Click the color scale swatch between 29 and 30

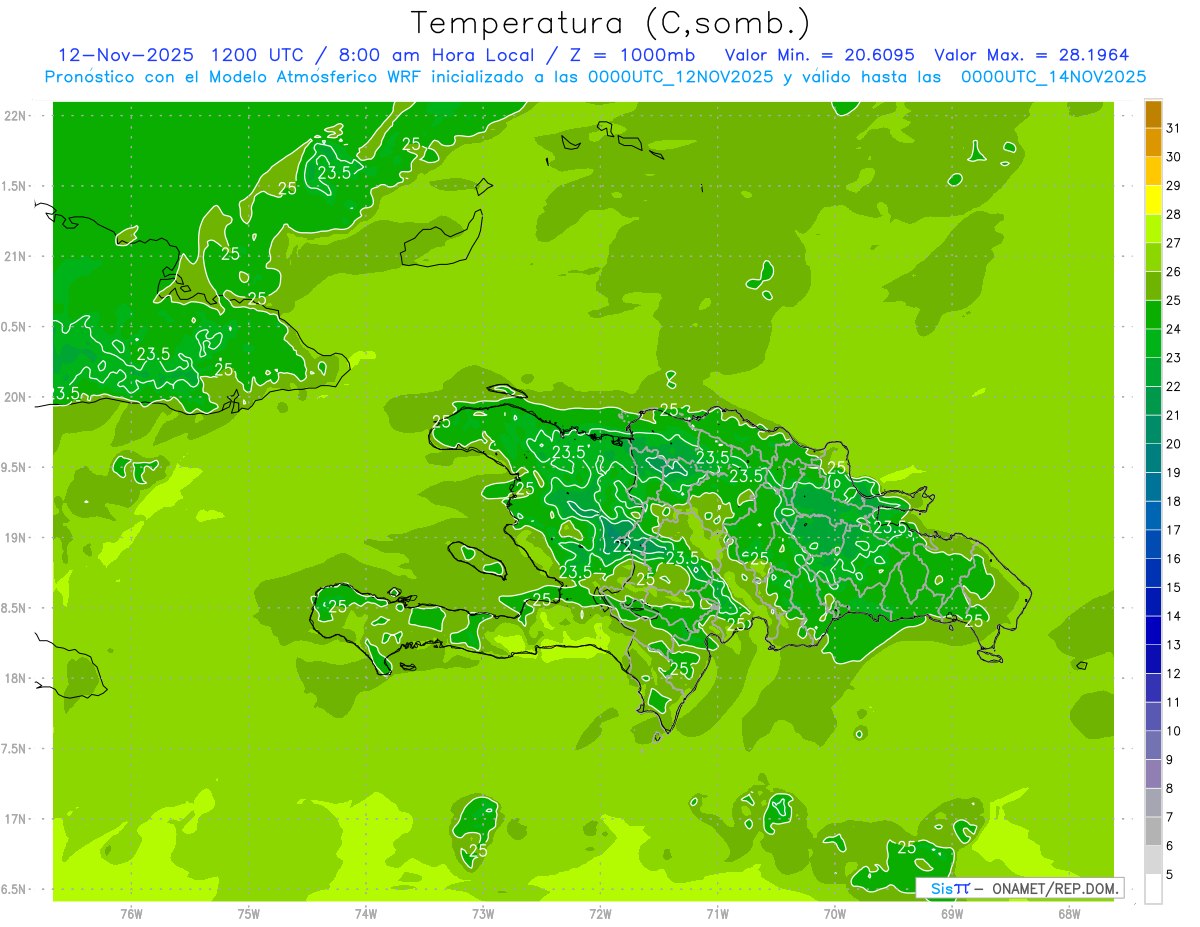(x=1153, y=171)
